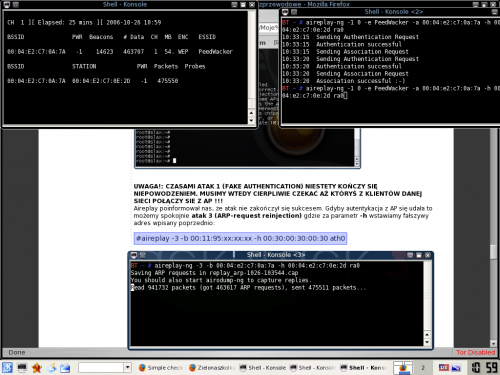Viewport: 500px width, 375px height.
Task: Open window menu icon of Shell - Konsole
Action: tap(7, 5)
